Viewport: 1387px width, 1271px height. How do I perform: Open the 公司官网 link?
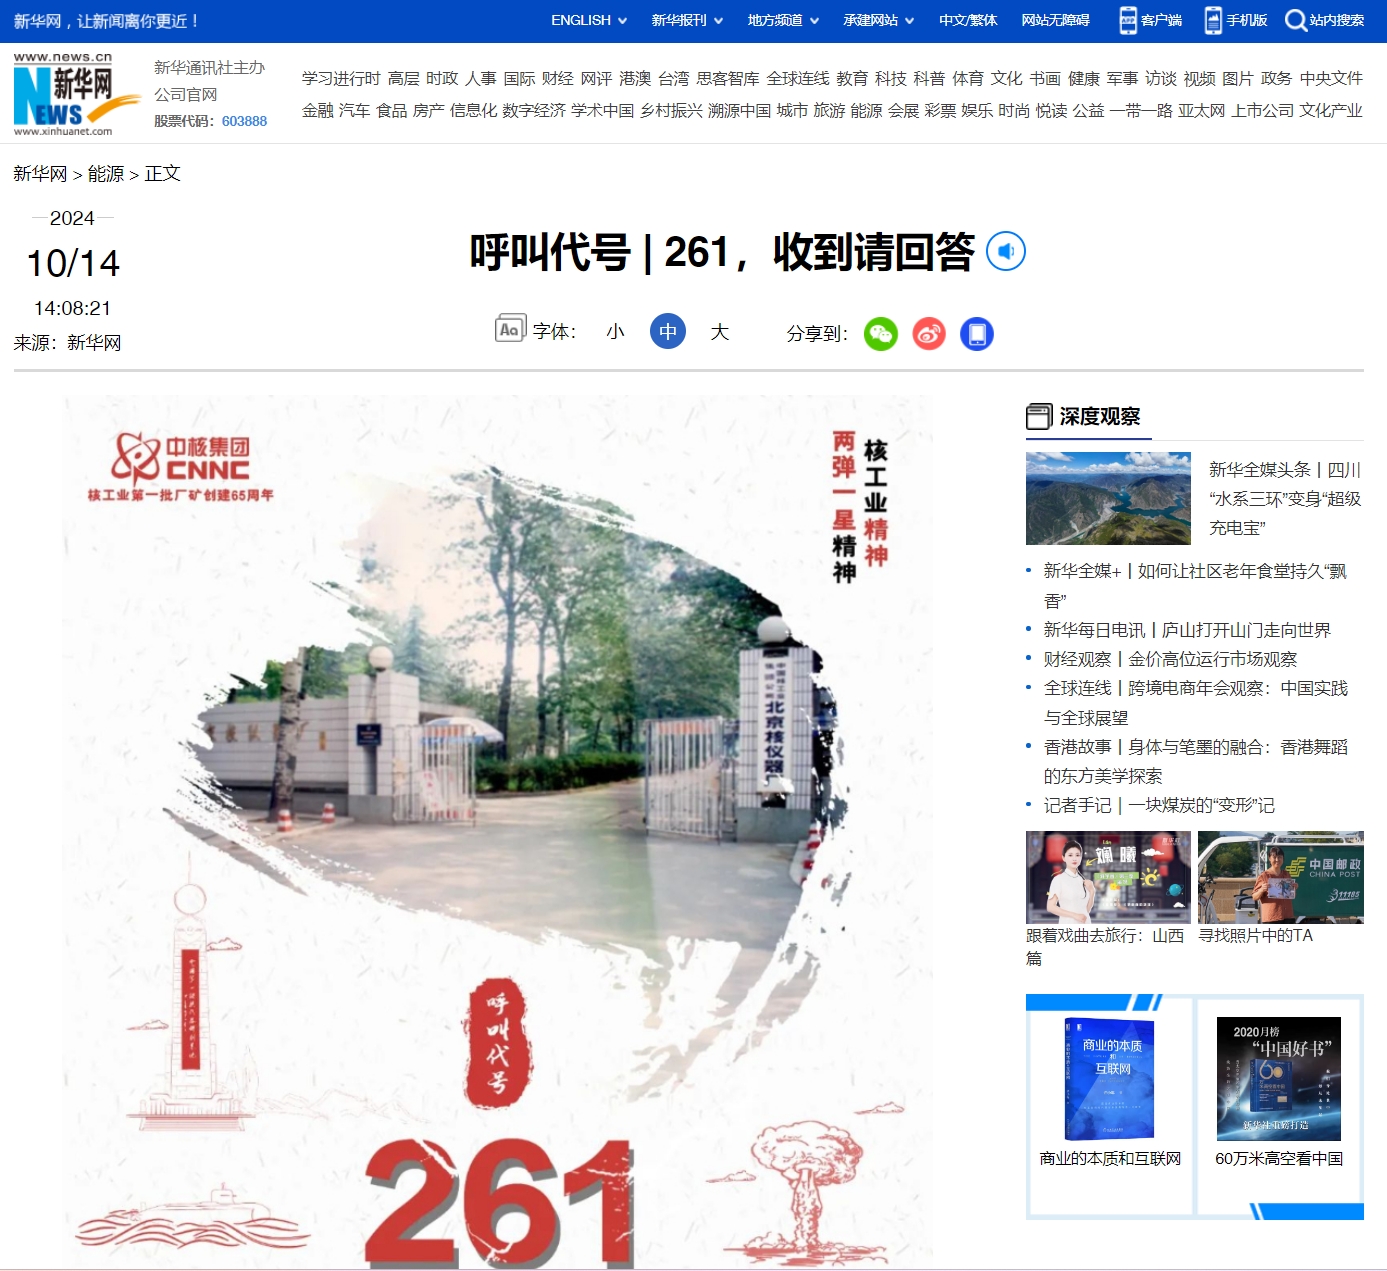tap(185, 94)
